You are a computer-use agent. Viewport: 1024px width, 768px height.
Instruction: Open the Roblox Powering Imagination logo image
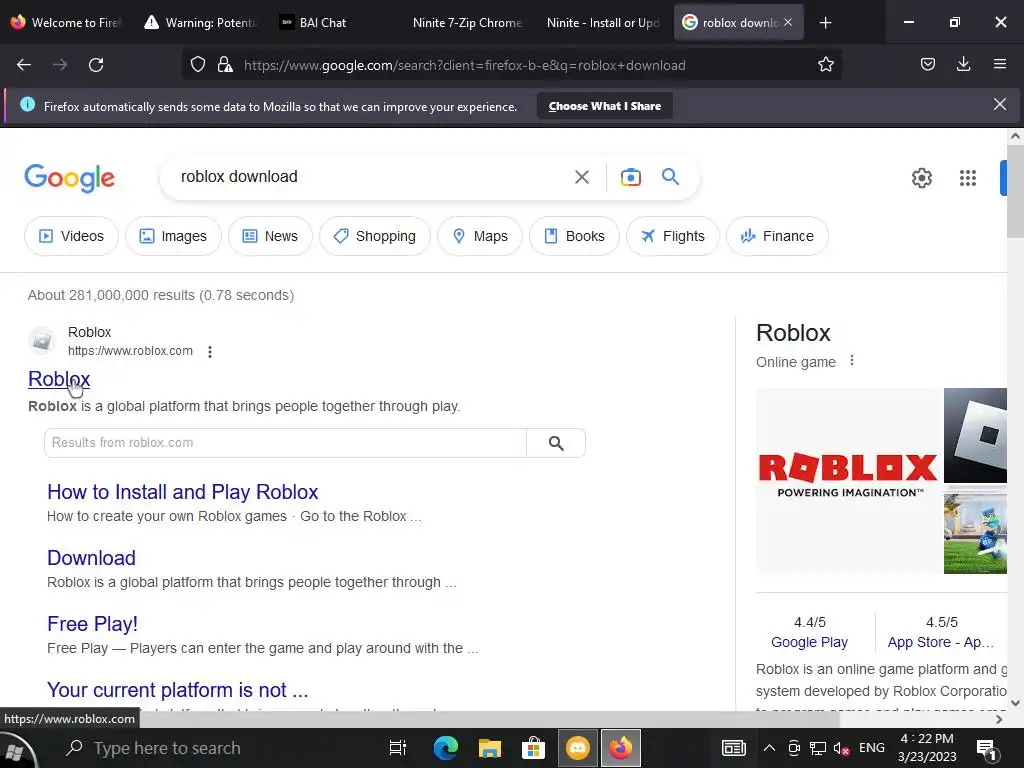point(848,481)
